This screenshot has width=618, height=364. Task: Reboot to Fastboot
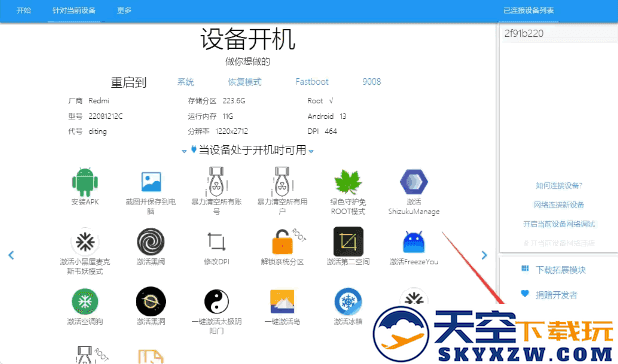tap(312, 82)
